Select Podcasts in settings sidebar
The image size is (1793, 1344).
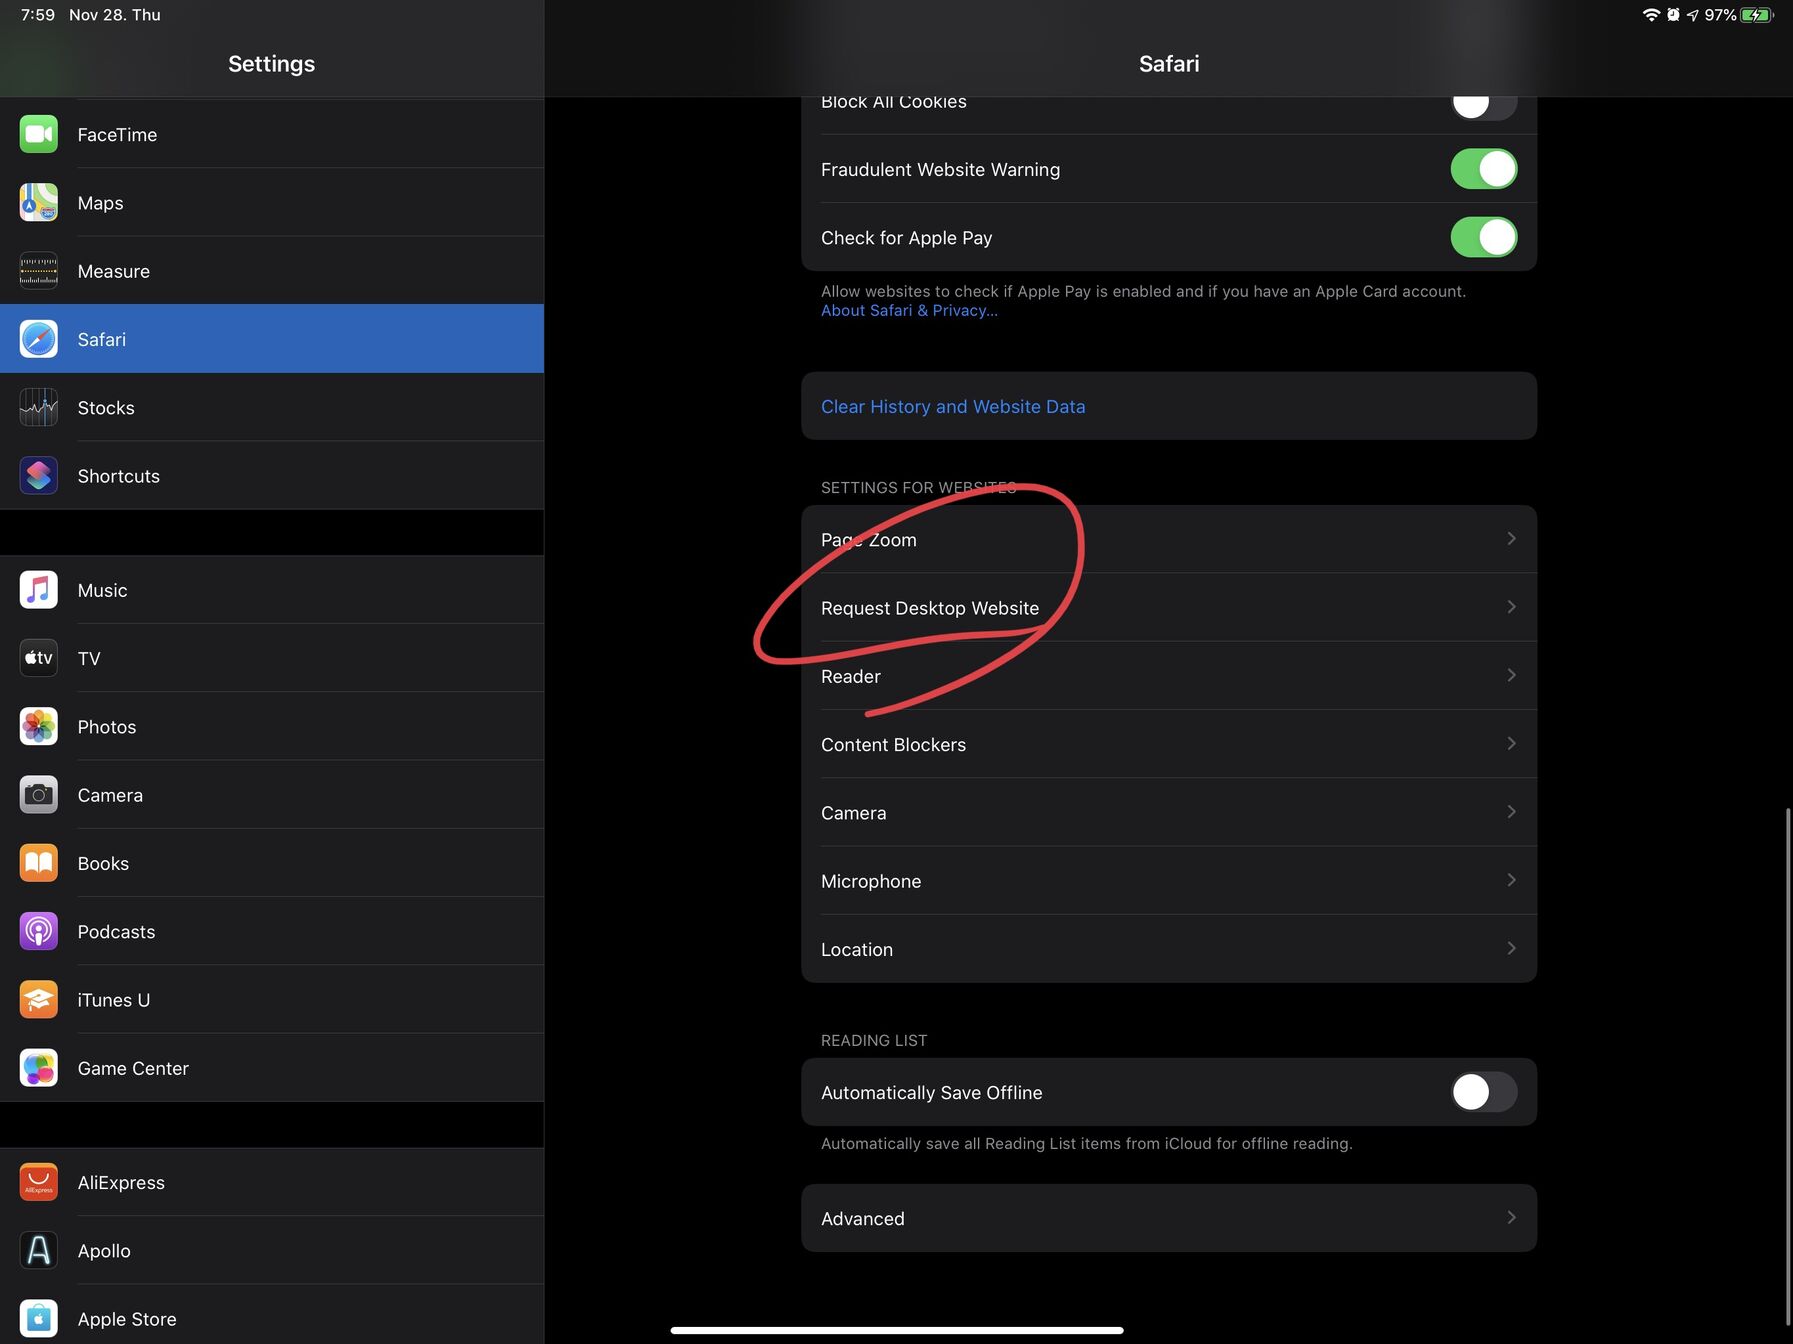tap(272, 931)
